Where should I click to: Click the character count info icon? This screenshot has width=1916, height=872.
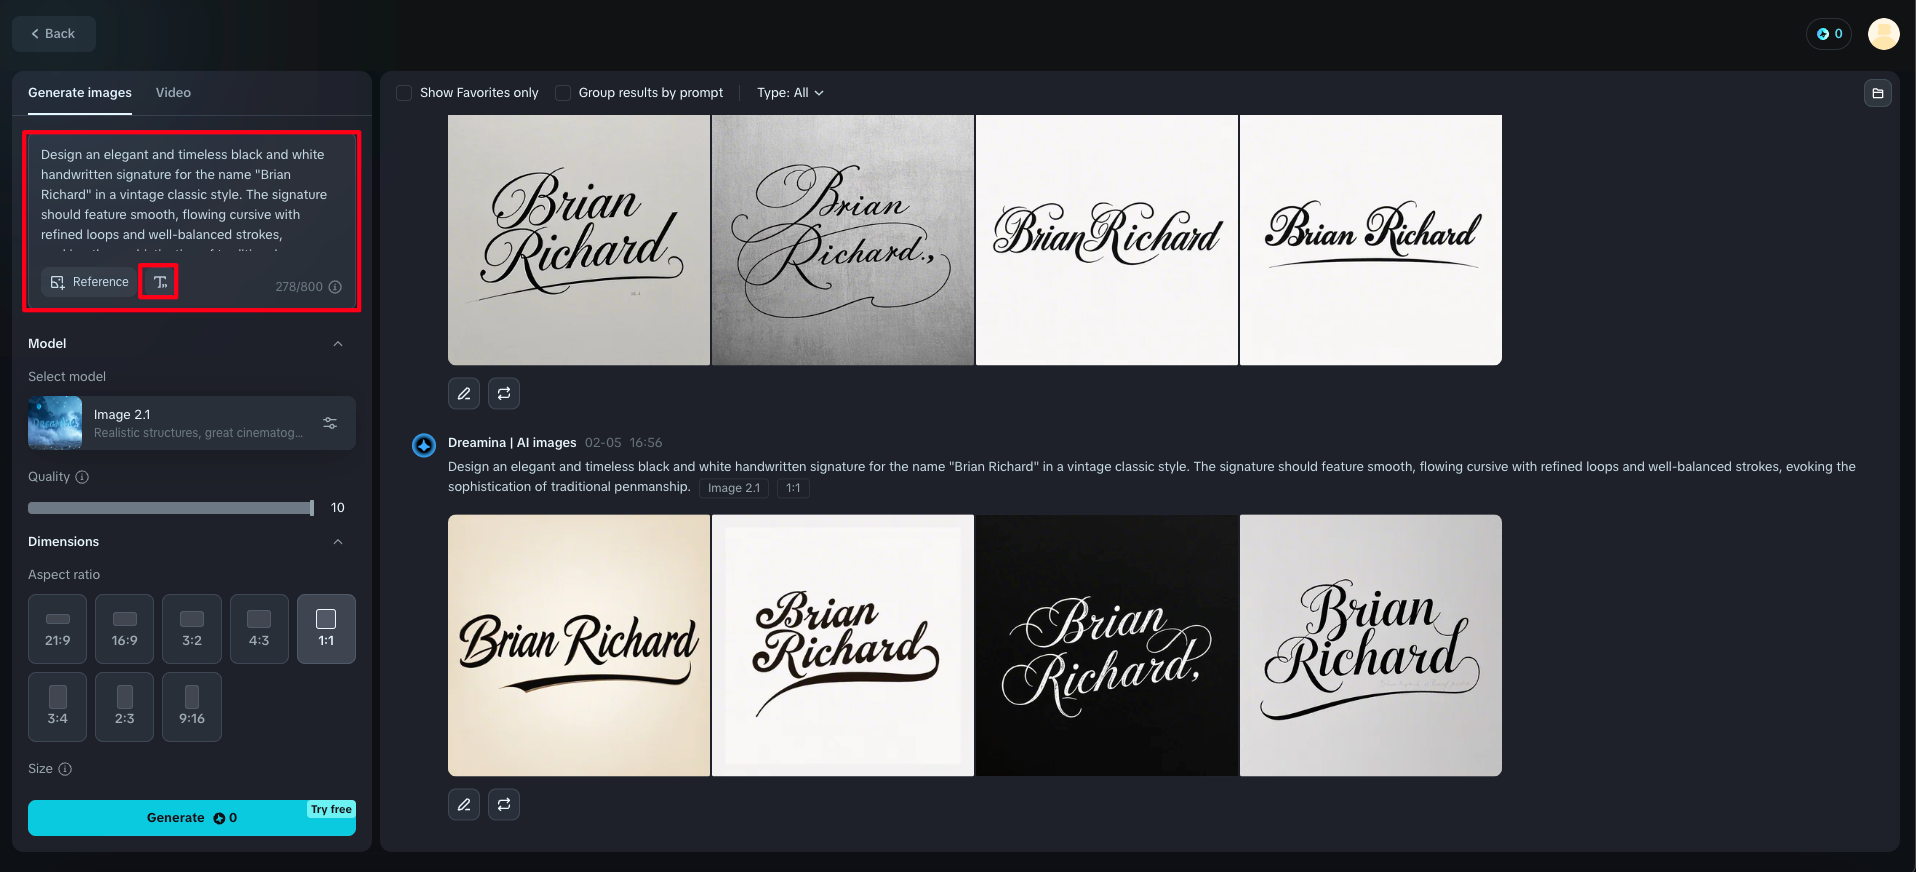[x=335, y=287]
